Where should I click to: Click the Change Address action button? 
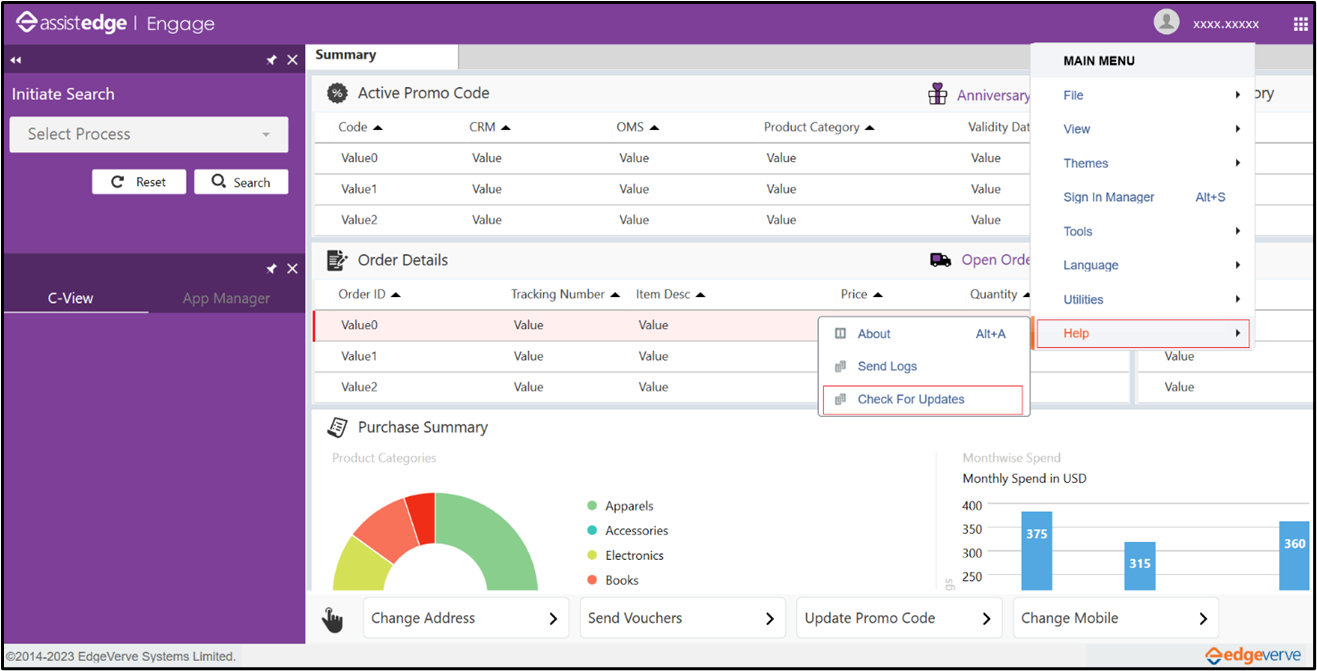(x=465, y=618)
